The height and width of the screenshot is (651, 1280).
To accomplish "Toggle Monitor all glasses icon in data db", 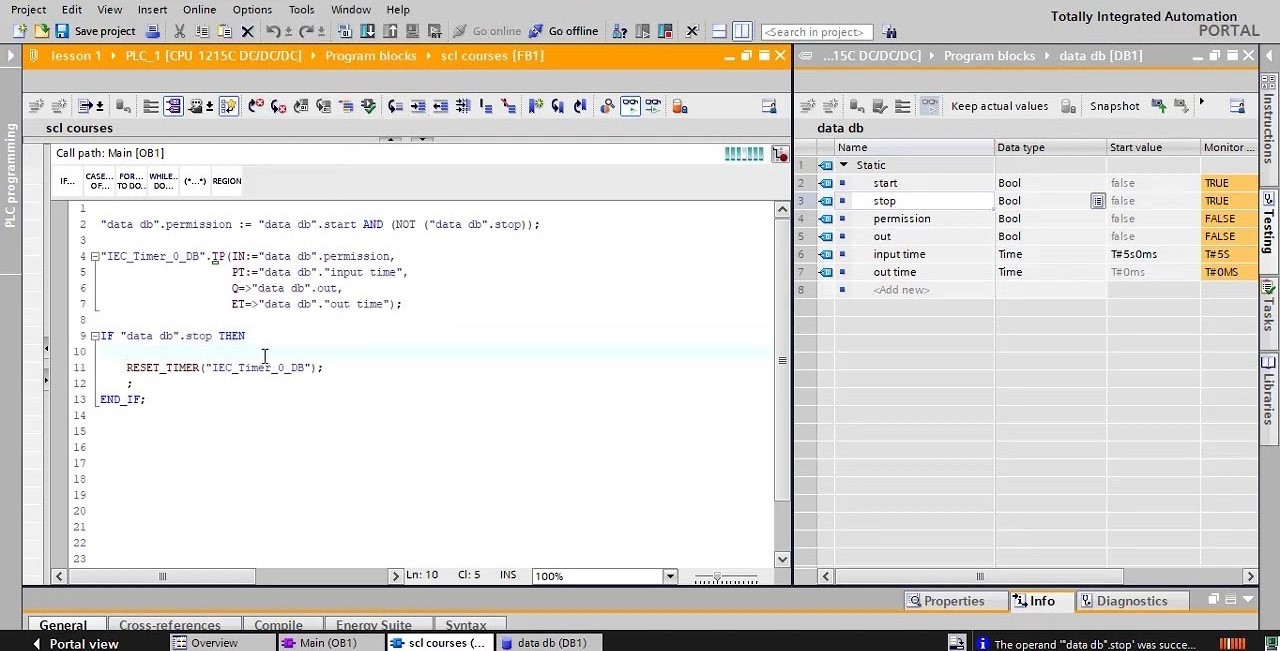I will (929, 106).
